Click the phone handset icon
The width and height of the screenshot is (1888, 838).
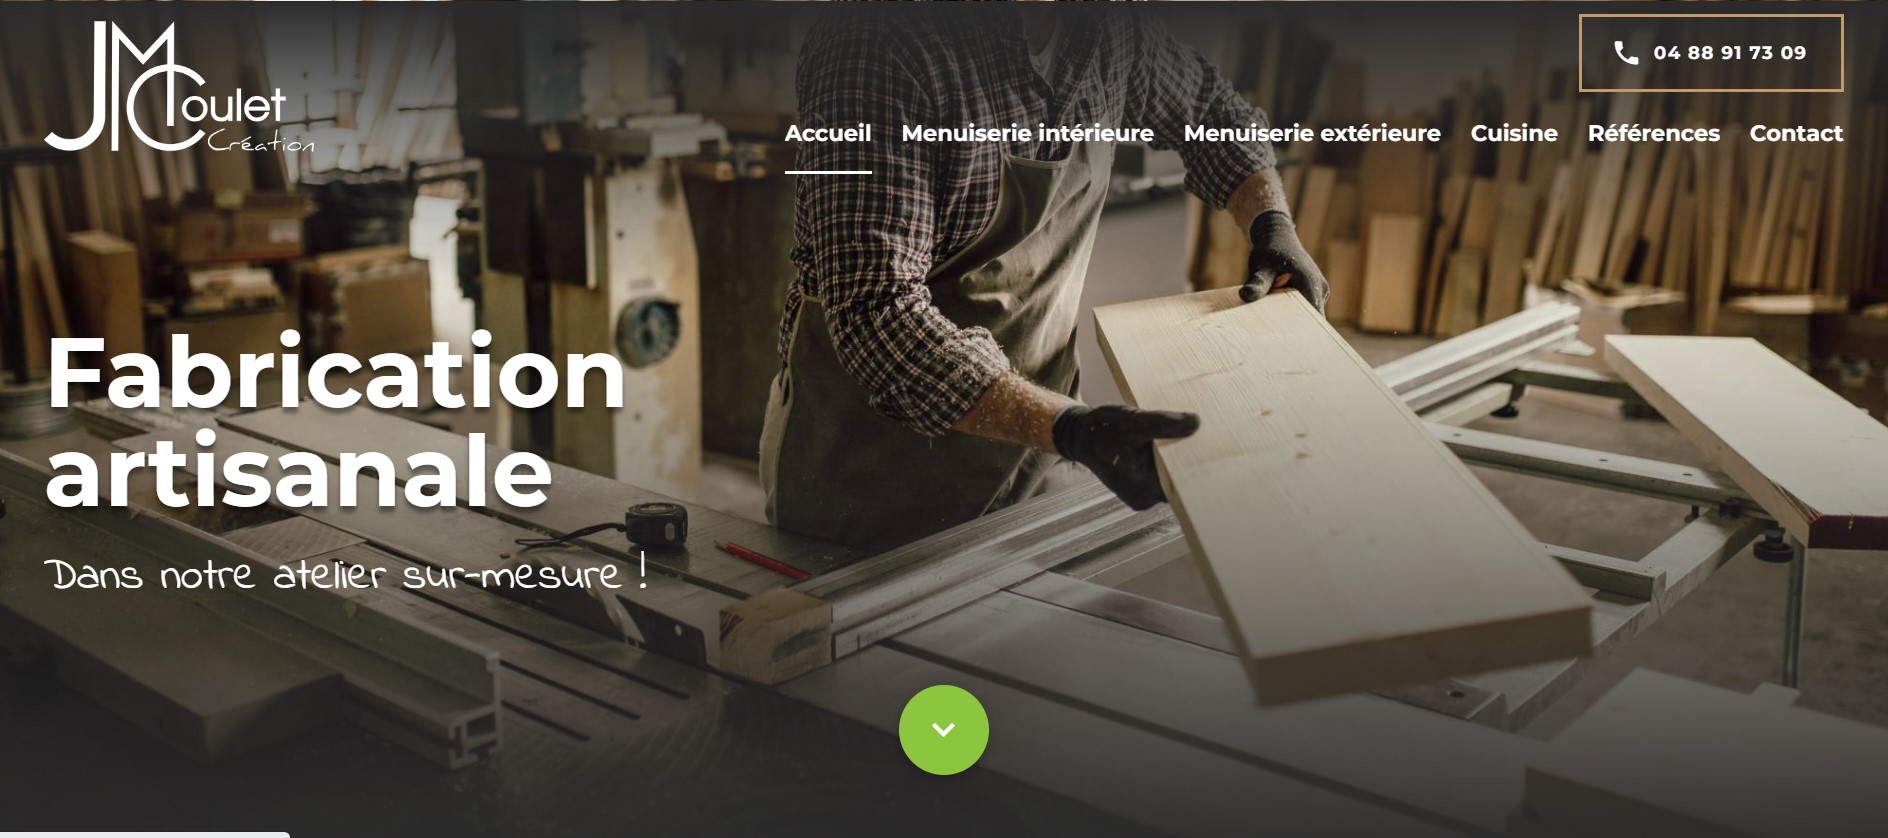click(1626, 53)
